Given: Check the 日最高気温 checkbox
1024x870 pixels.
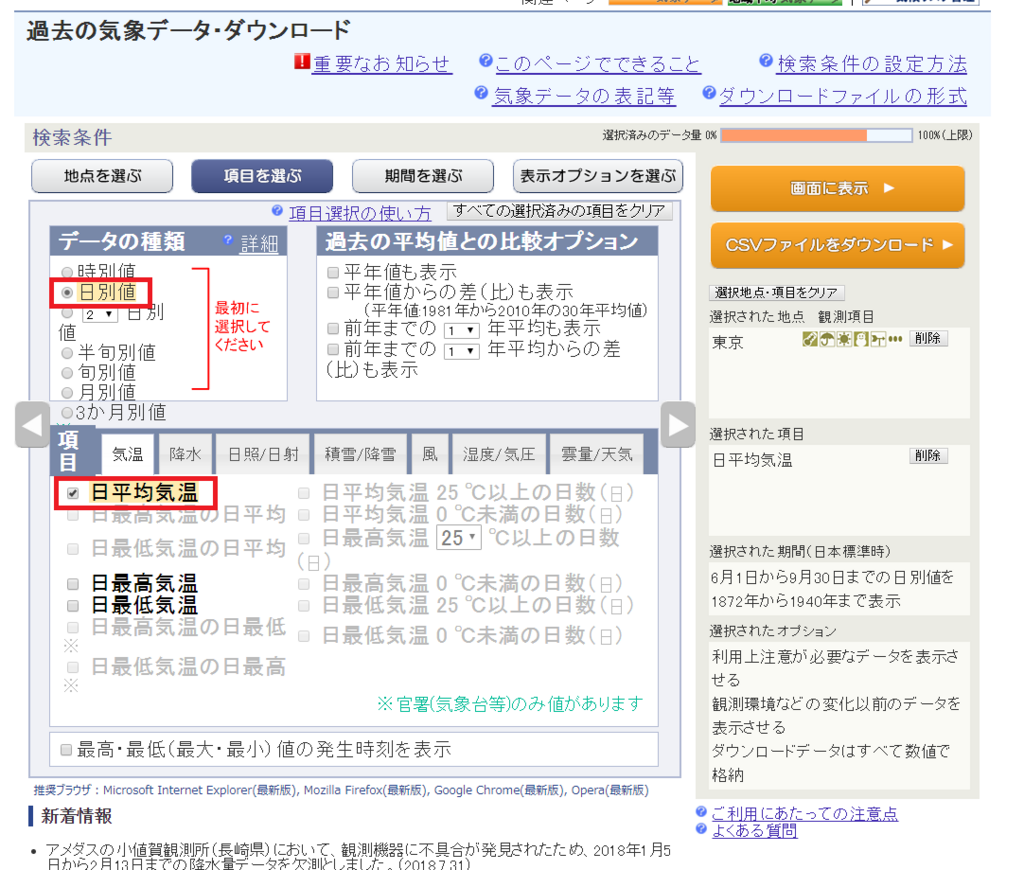Looking at the screenshot, I should (x=73, y=584).
